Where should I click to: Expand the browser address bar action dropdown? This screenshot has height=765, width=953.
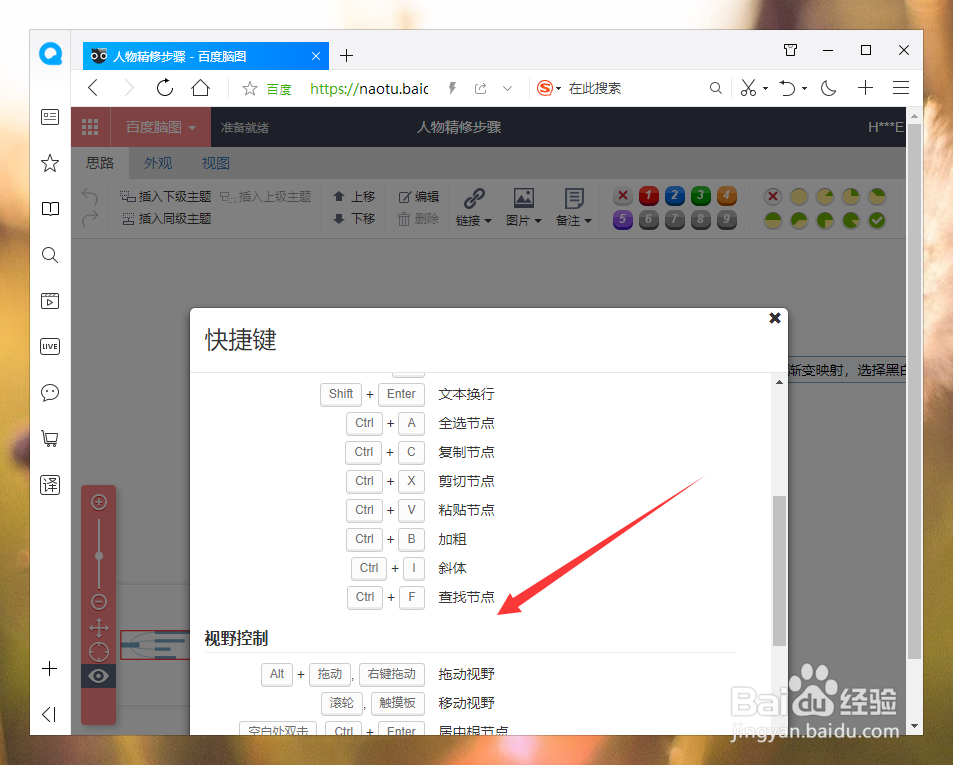coord(507,88)
